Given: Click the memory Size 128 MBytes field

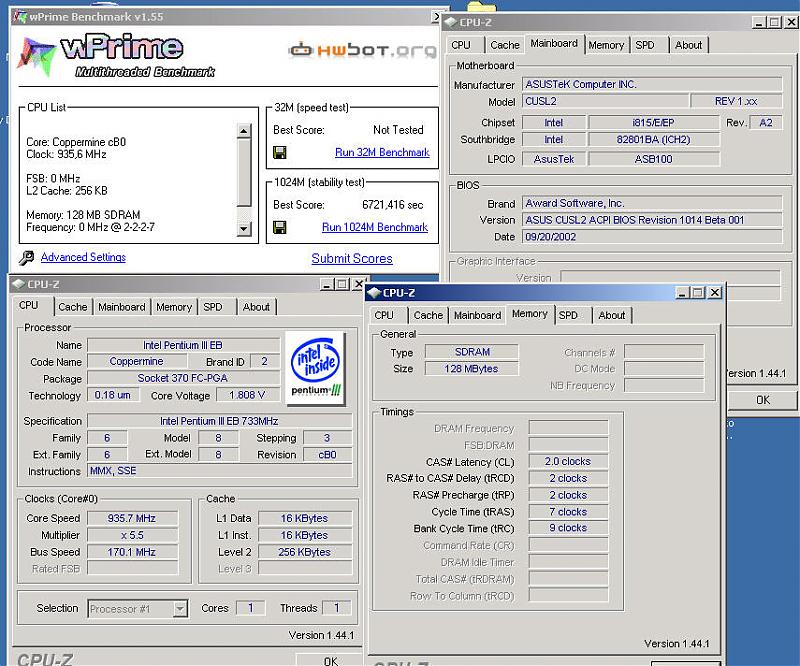Looking at the screenshot, I should click(x=471, y=368).
